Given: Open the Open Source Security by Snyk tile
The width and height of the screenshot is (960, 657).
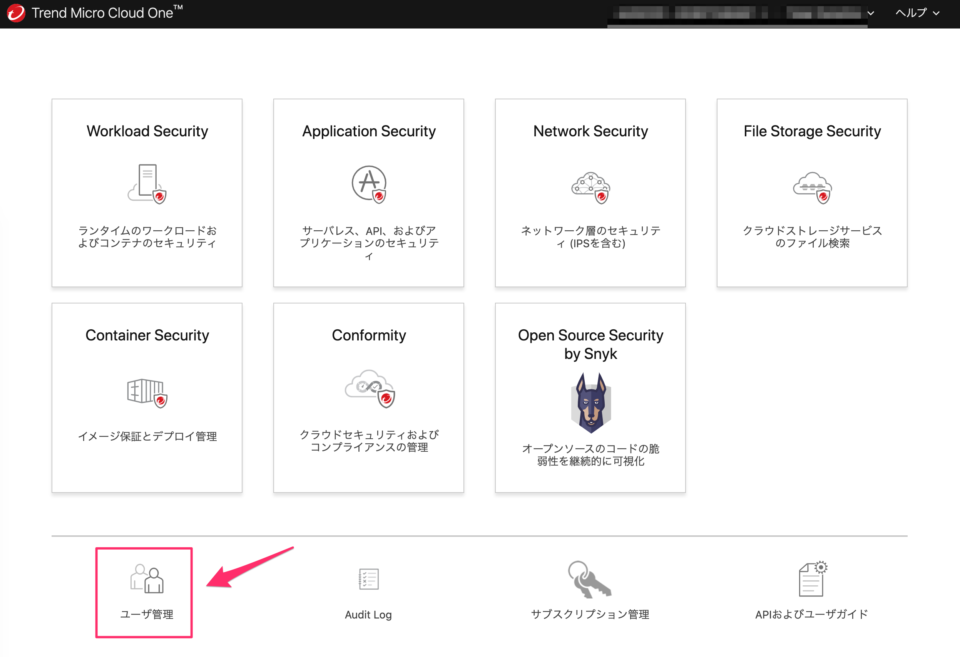Looking at the screenshot, I should click(590, 397).
